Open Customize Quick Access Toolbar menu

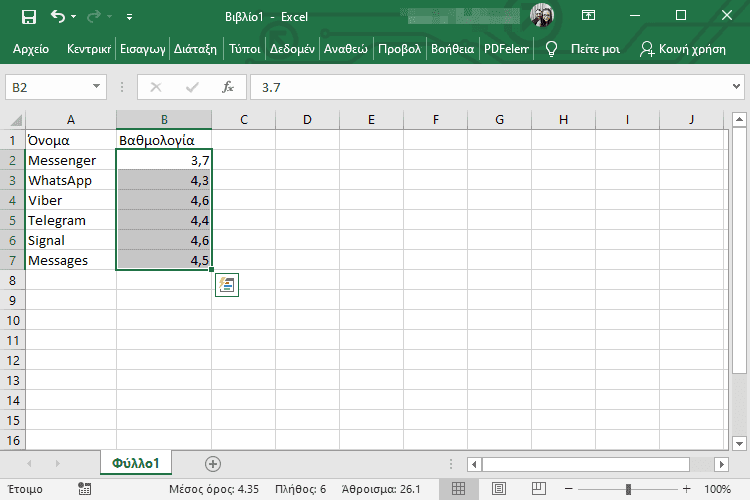(129, 17)
